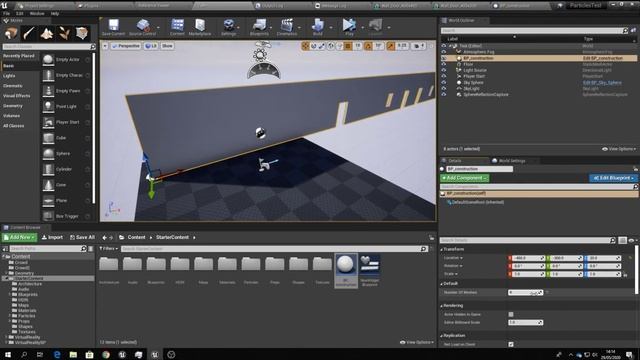Toggle rotation snapping in the viewport
Image resolution: width=640 pixels, height=360 pixels.
tap(368, 46)
